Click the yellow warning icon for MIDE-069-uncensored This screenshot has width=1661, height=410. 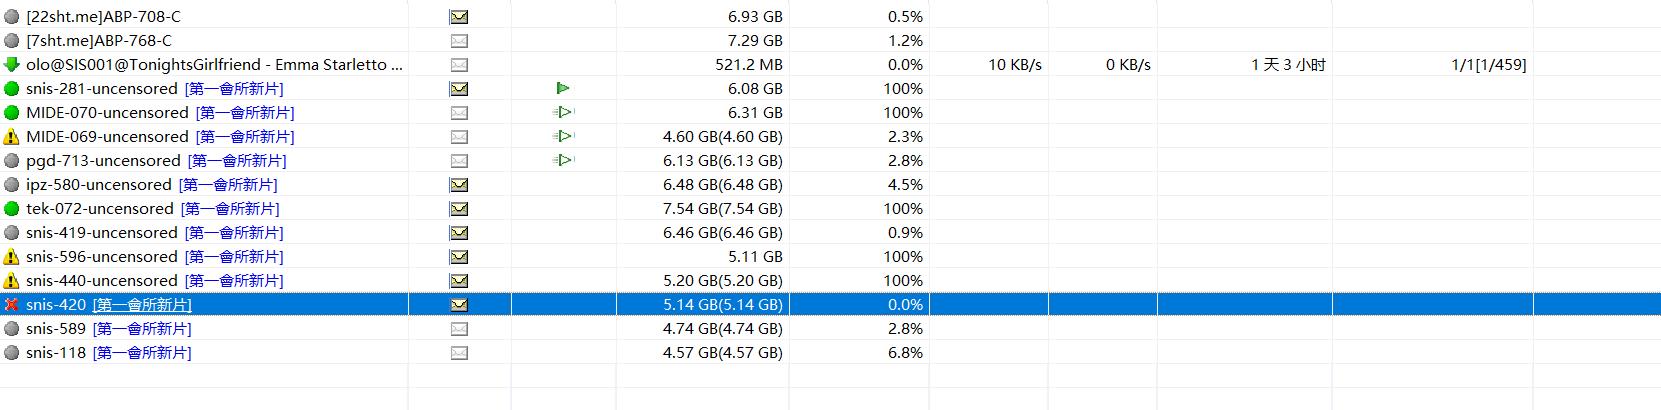[12, 137]
